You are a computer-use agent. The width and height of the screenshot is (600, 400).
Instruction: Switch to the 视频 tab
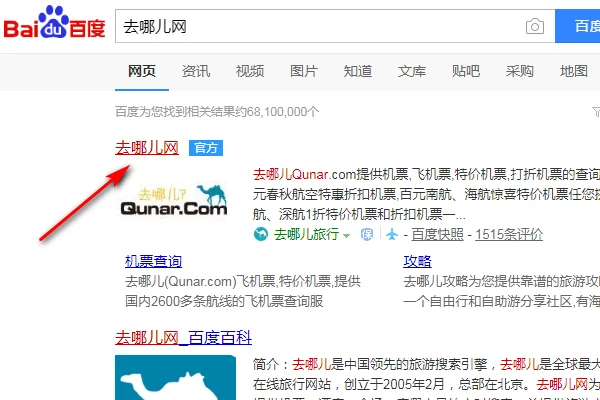[x=249, y=71]
